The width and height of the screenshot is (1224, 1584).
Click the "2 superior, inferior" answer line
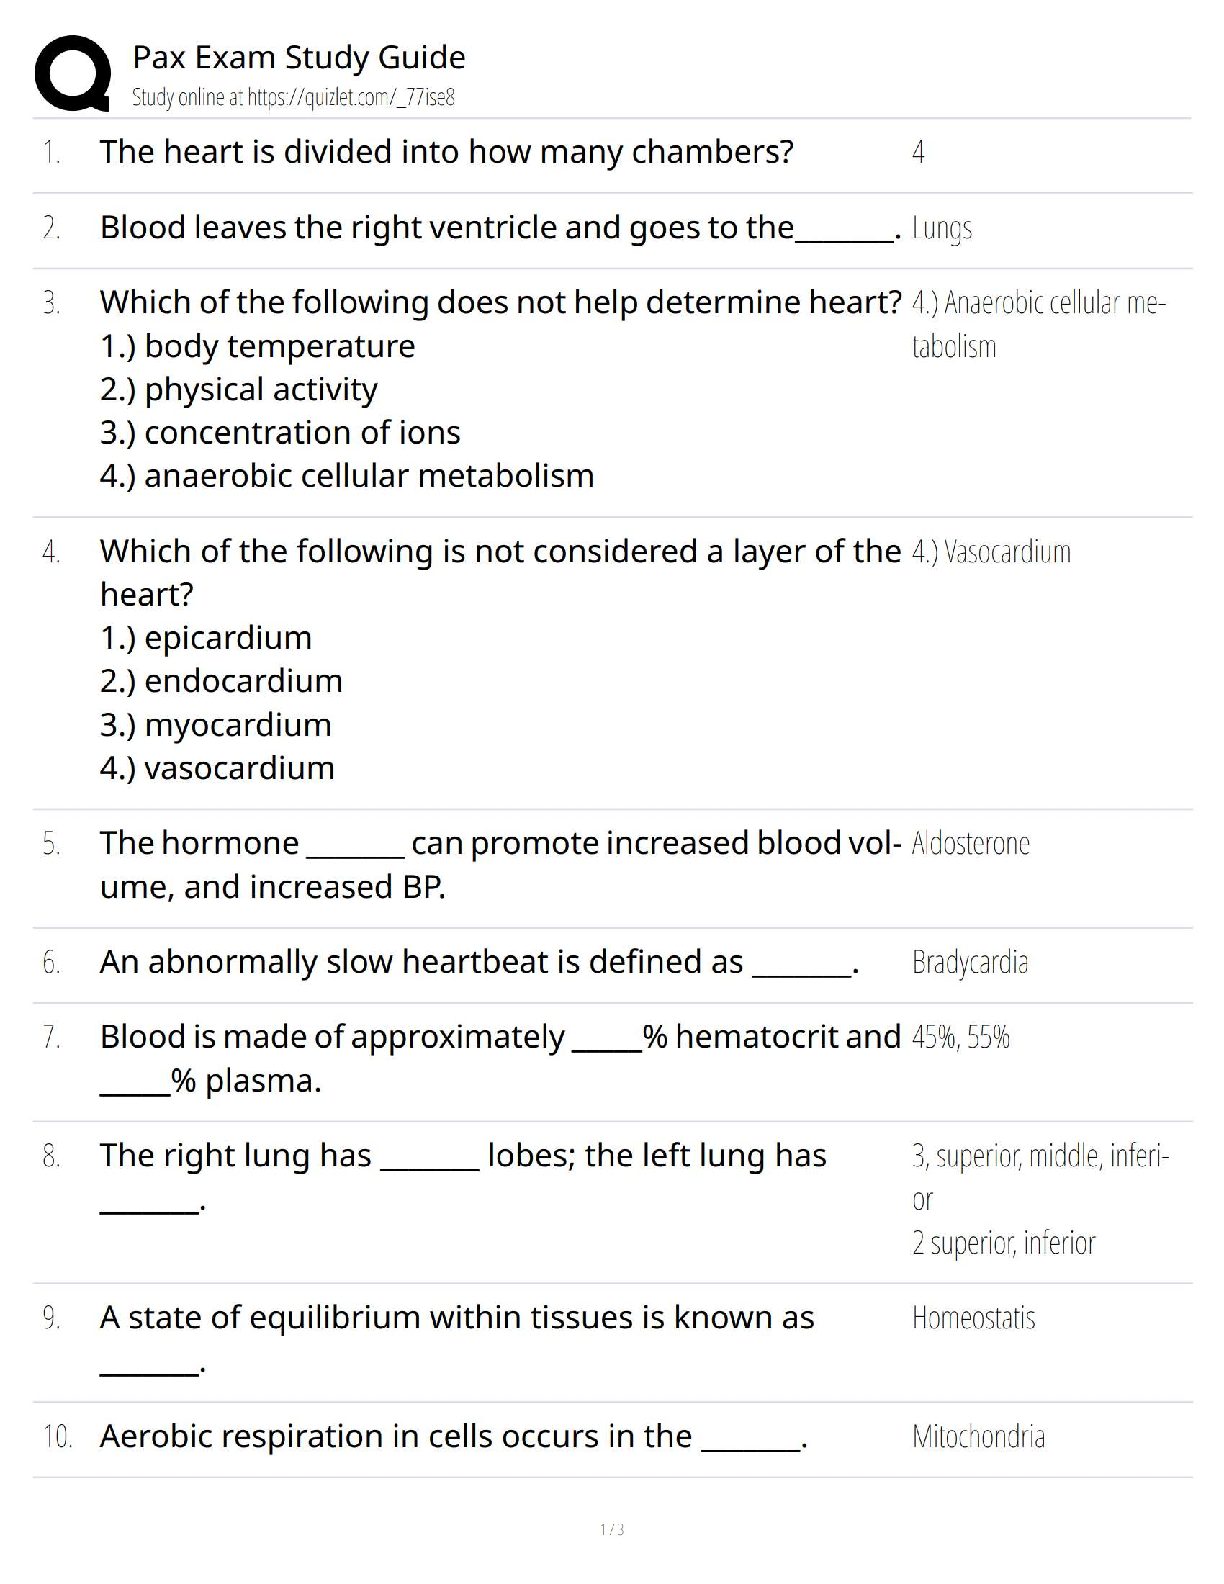click(x=1003, y=1243)
